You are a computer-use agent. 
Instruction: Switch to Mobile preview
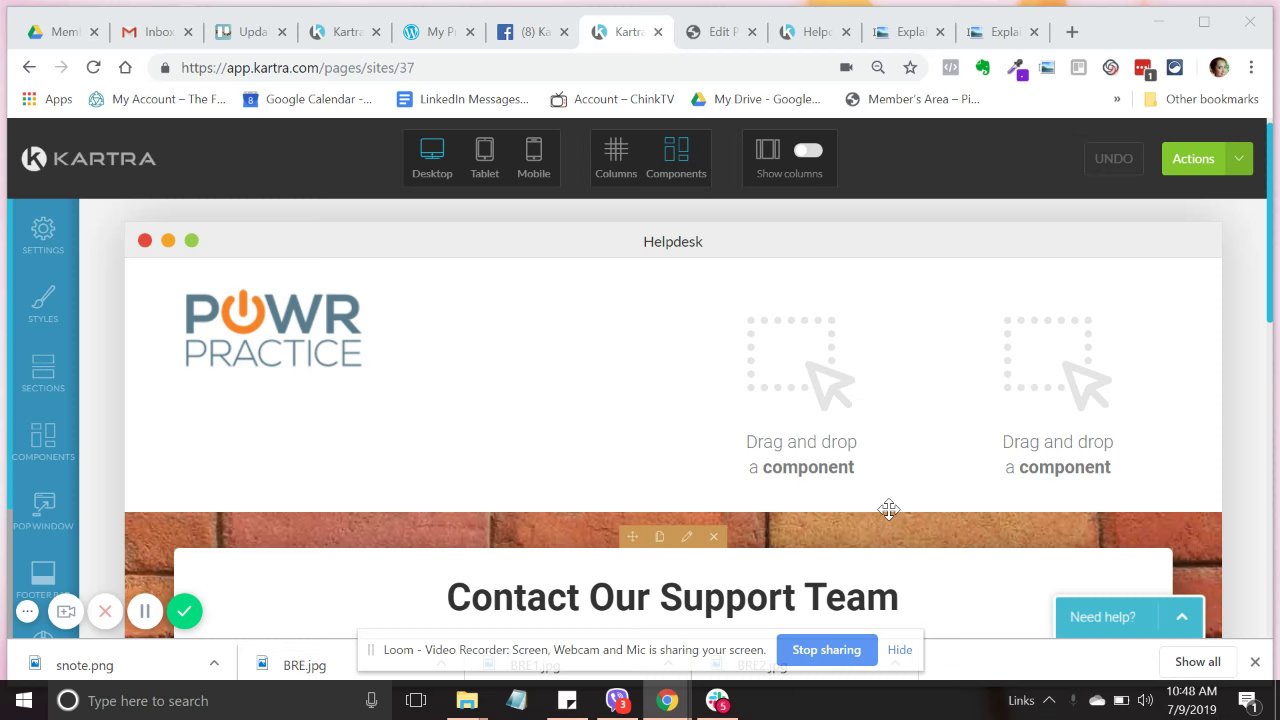534,158
